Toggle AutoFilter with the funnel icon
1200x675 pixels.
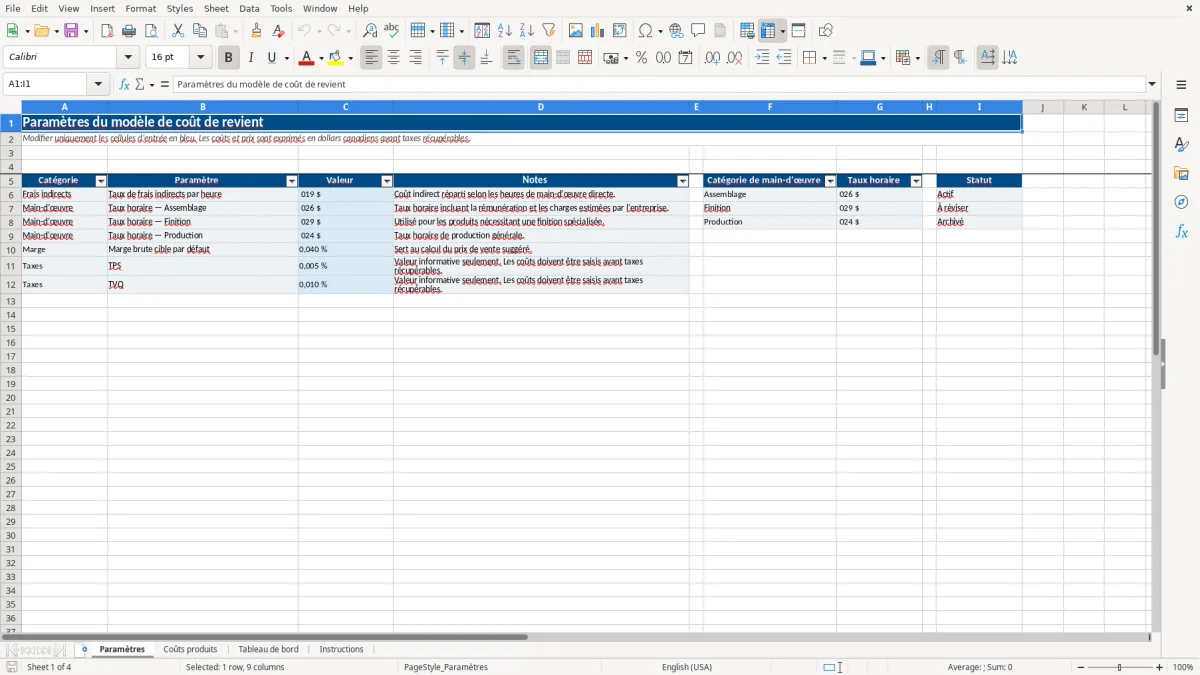pos(548,31)
